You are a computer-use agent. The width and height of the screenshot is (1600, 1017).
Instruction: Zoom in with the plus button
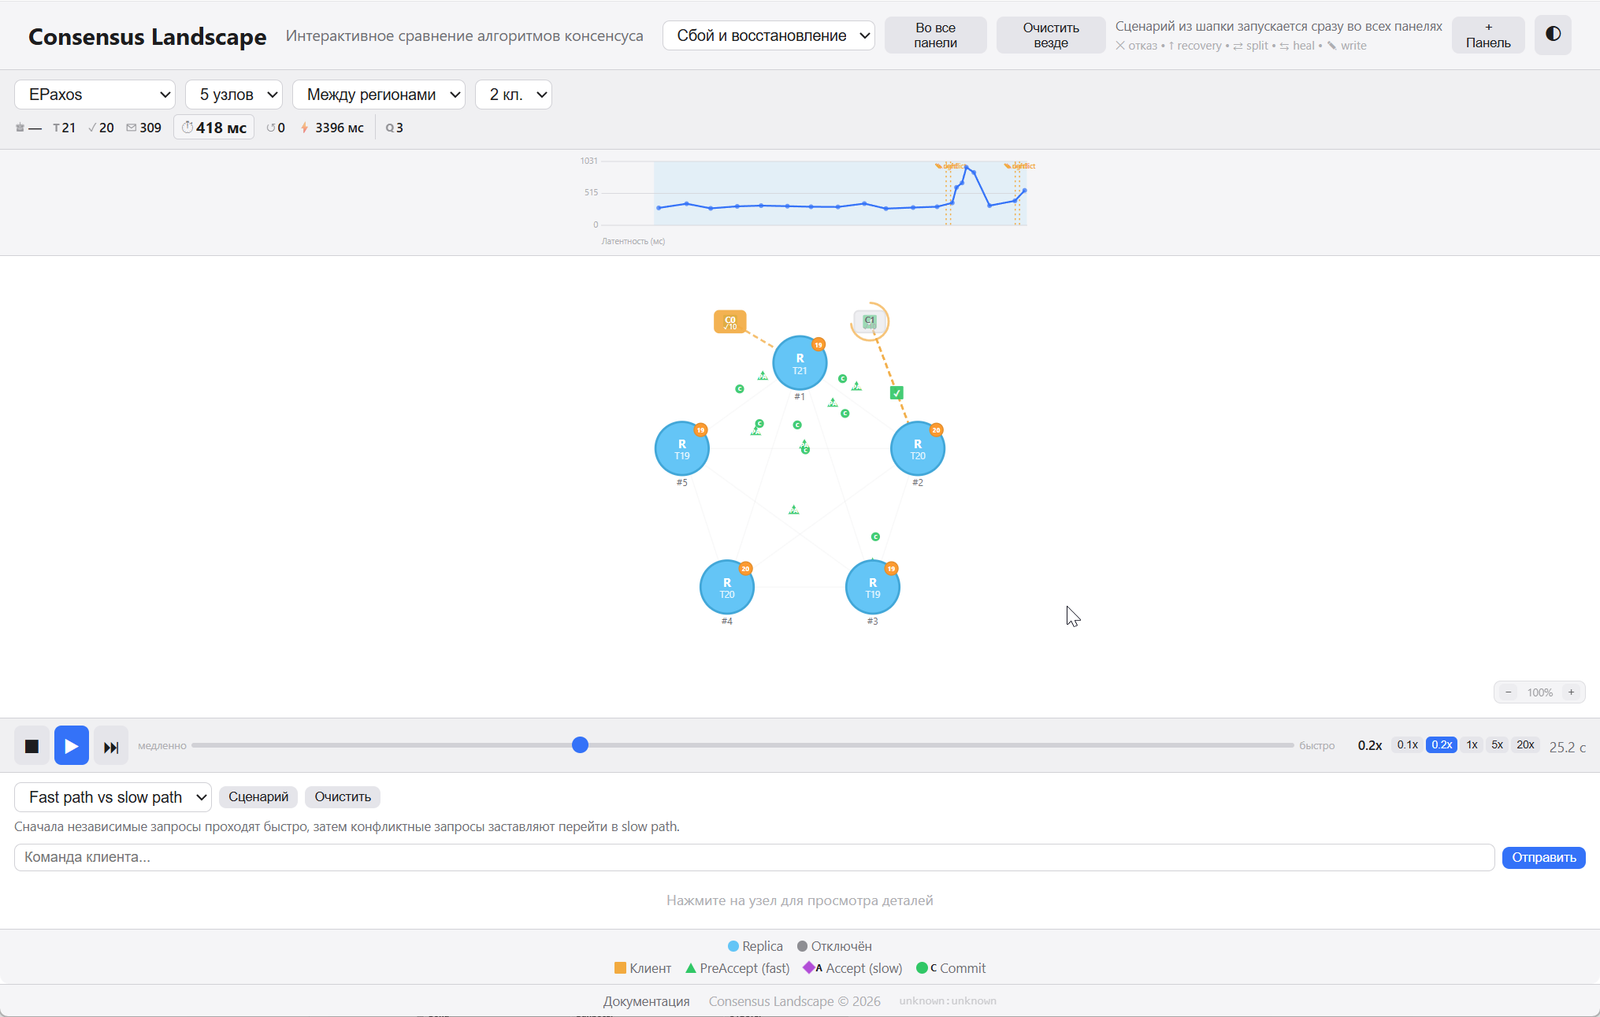(1571, 692)
